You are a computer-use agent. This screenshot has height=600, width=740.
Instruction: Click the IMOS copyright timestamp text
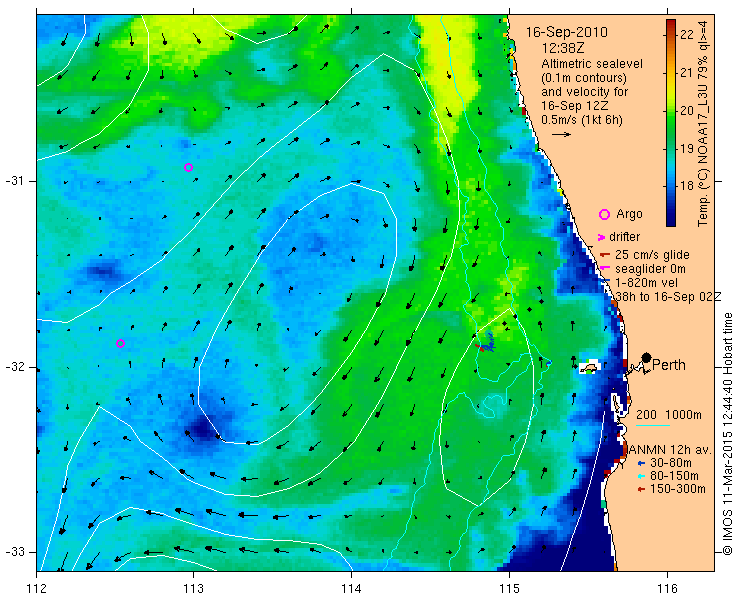[x=727, y=434]
